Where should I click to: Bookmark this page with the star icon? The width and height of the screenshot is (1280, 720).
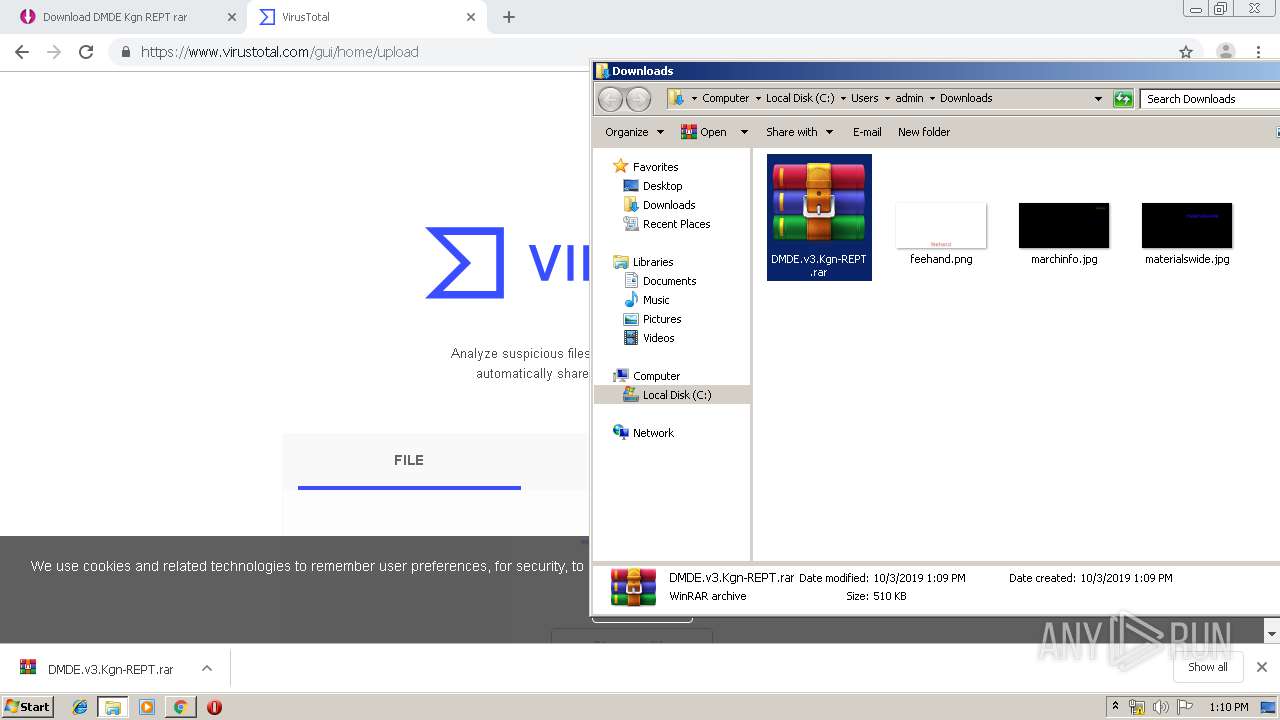pyautogui.click(x=1186, y=52)
